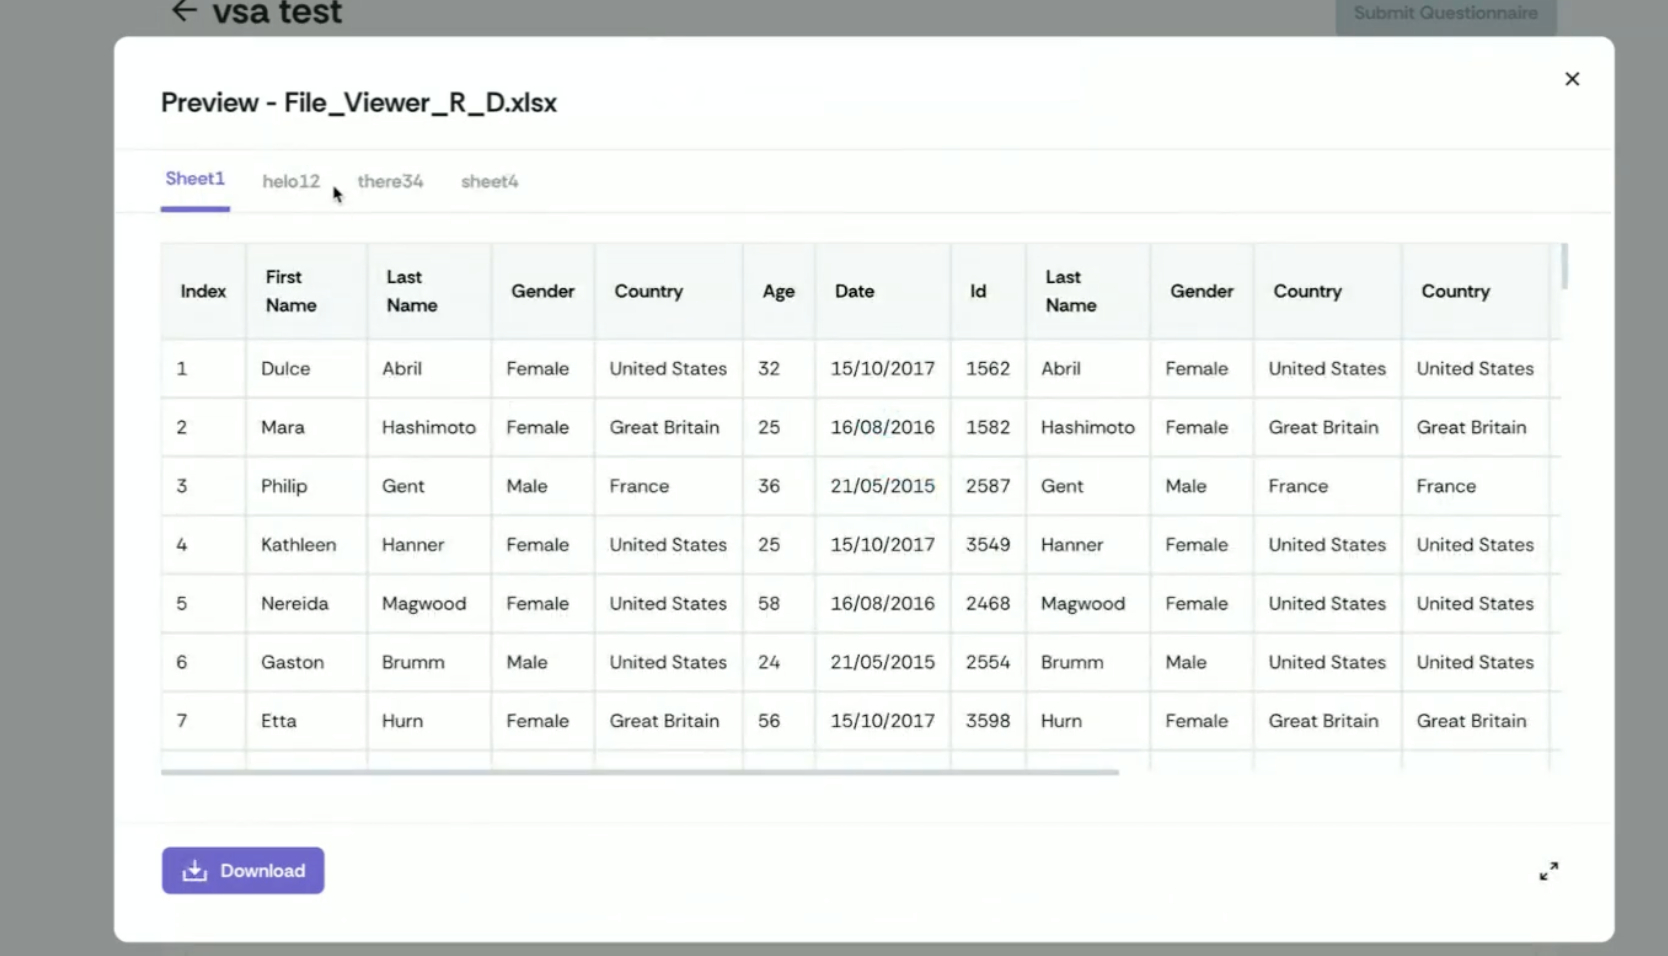Viewport: 1668px width, 956px height.
Task: Click the cell containing Gaston
Action: [x=306, y=662]
